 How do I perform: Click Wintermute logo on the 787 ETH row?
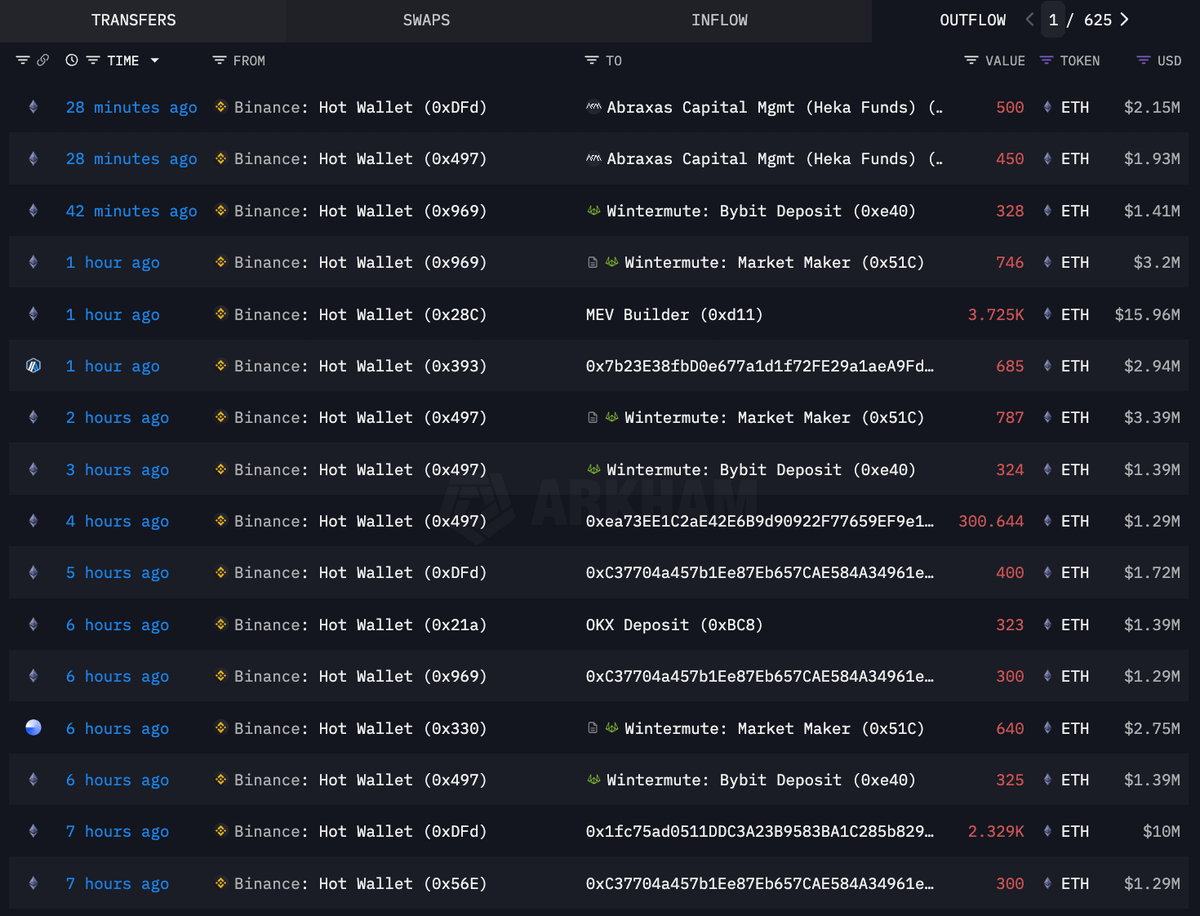611,418
